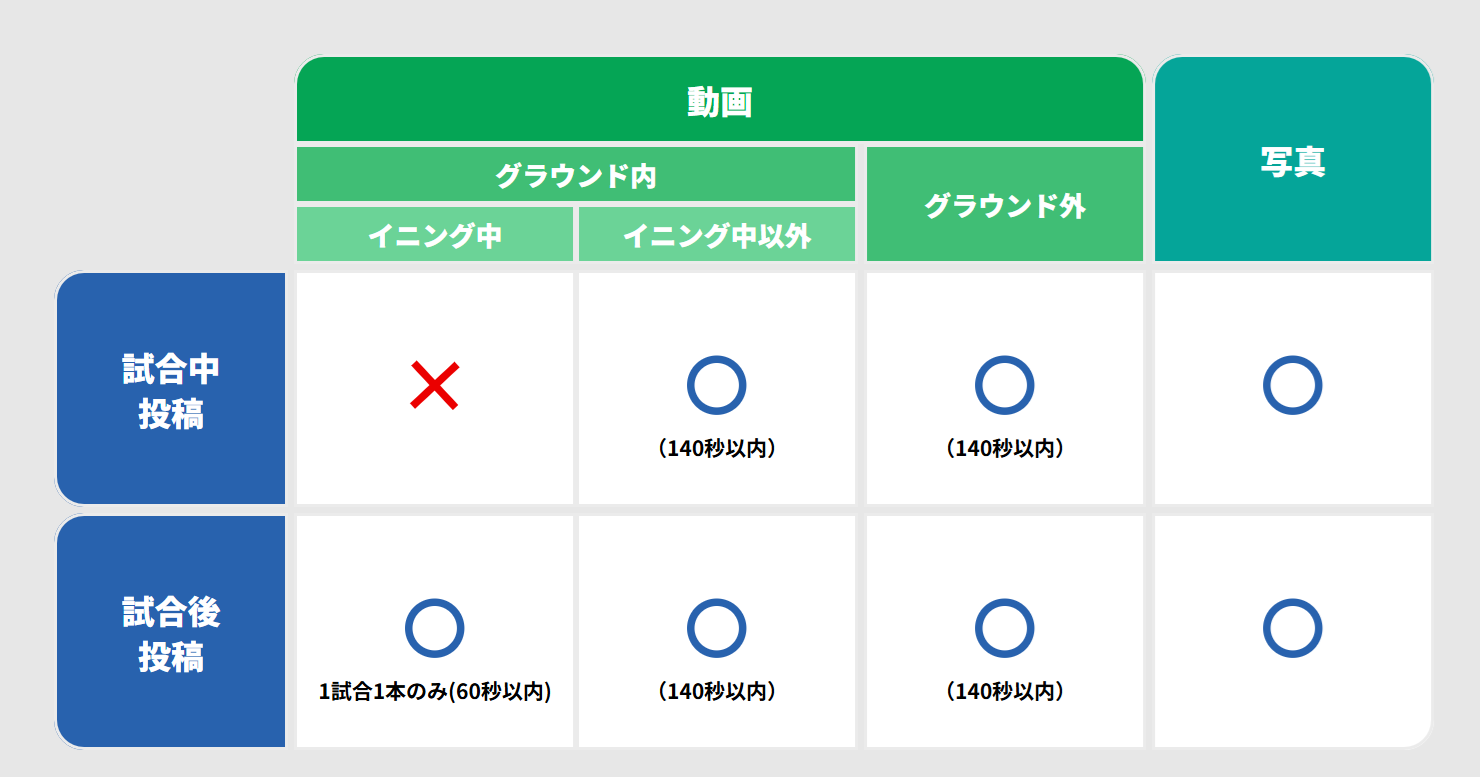Click (140秒以内) under 試合後 グラウンド外
The width and height of the screenshot is (1480, 777).
click(x=1005, y=691)
